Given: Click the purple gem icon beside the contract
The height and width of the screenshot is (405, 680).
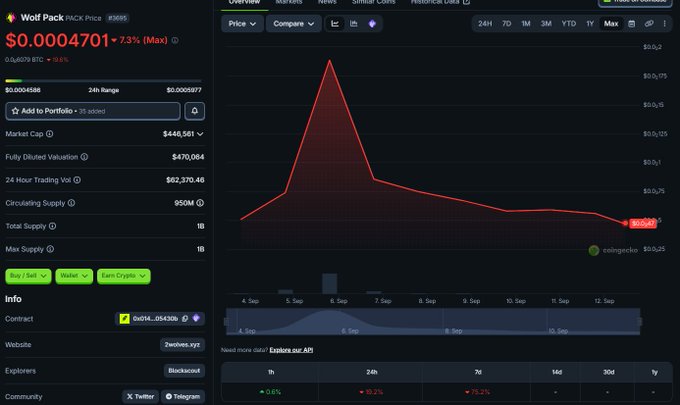Looking at the screenshot, I should pyautogui.click(x=196, y=318).
